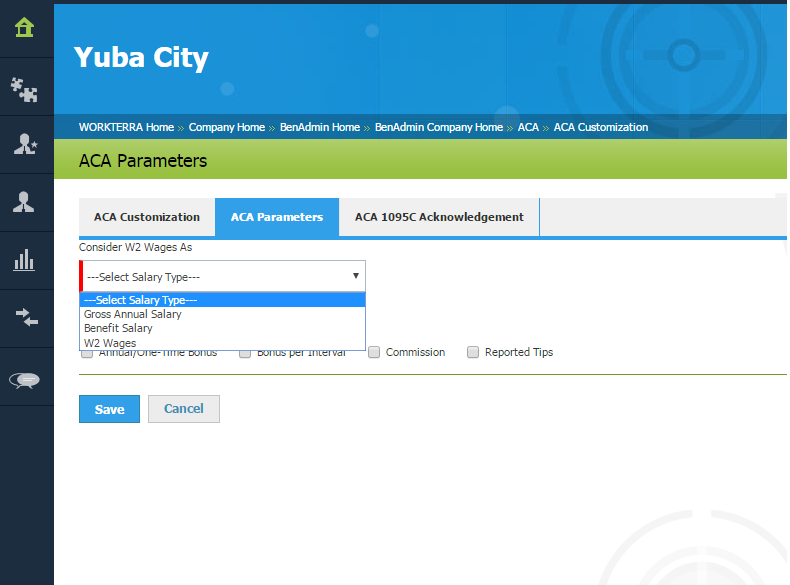Go to BenAdmin Company Home breadcrumb
Image resolution: width=790 pixels, height=585 pixels.
439,127
